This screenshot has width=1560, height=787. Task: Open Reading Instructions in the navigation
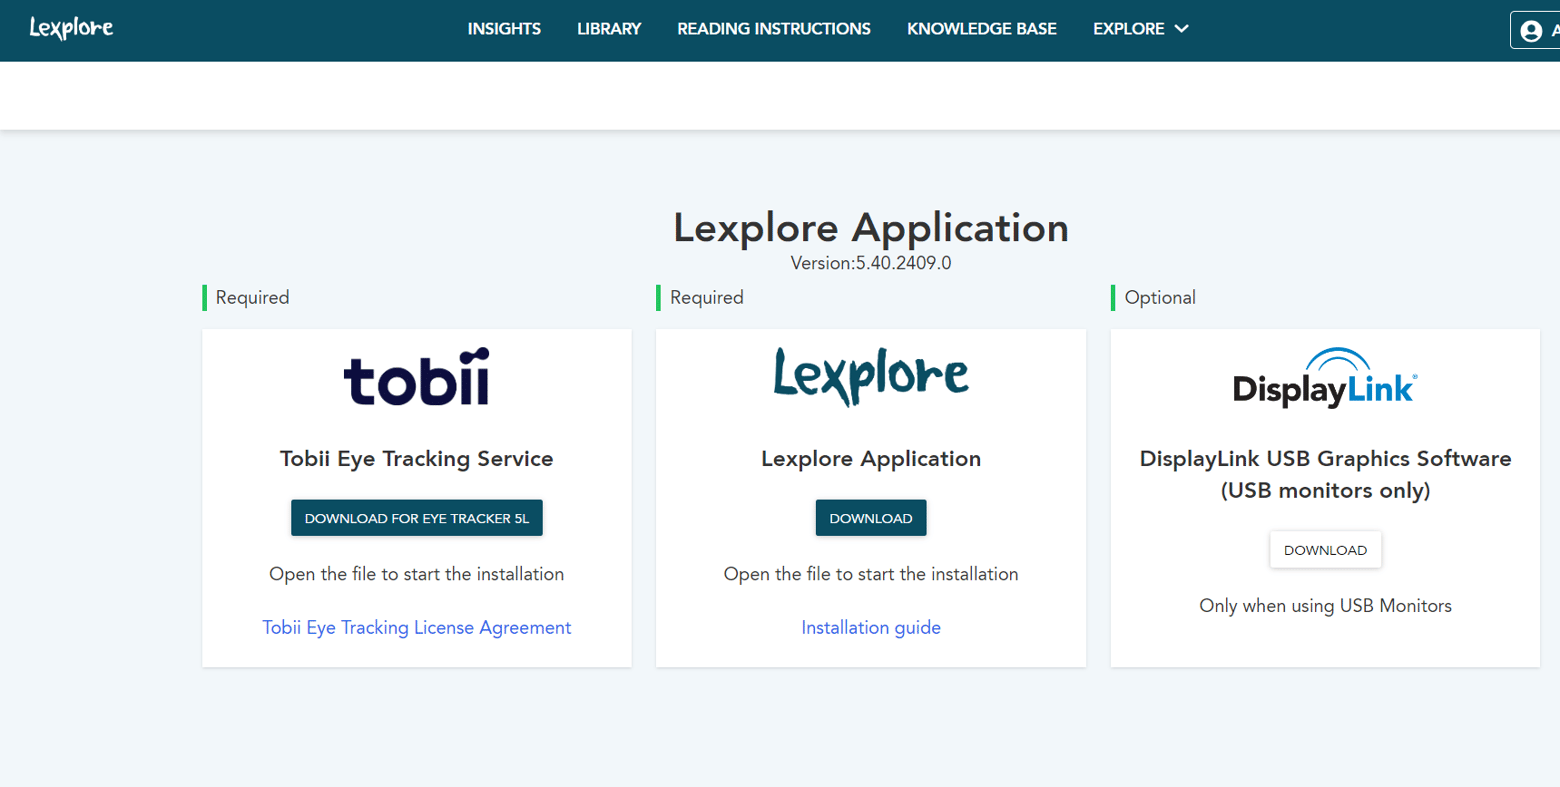[x=773, y=29]
